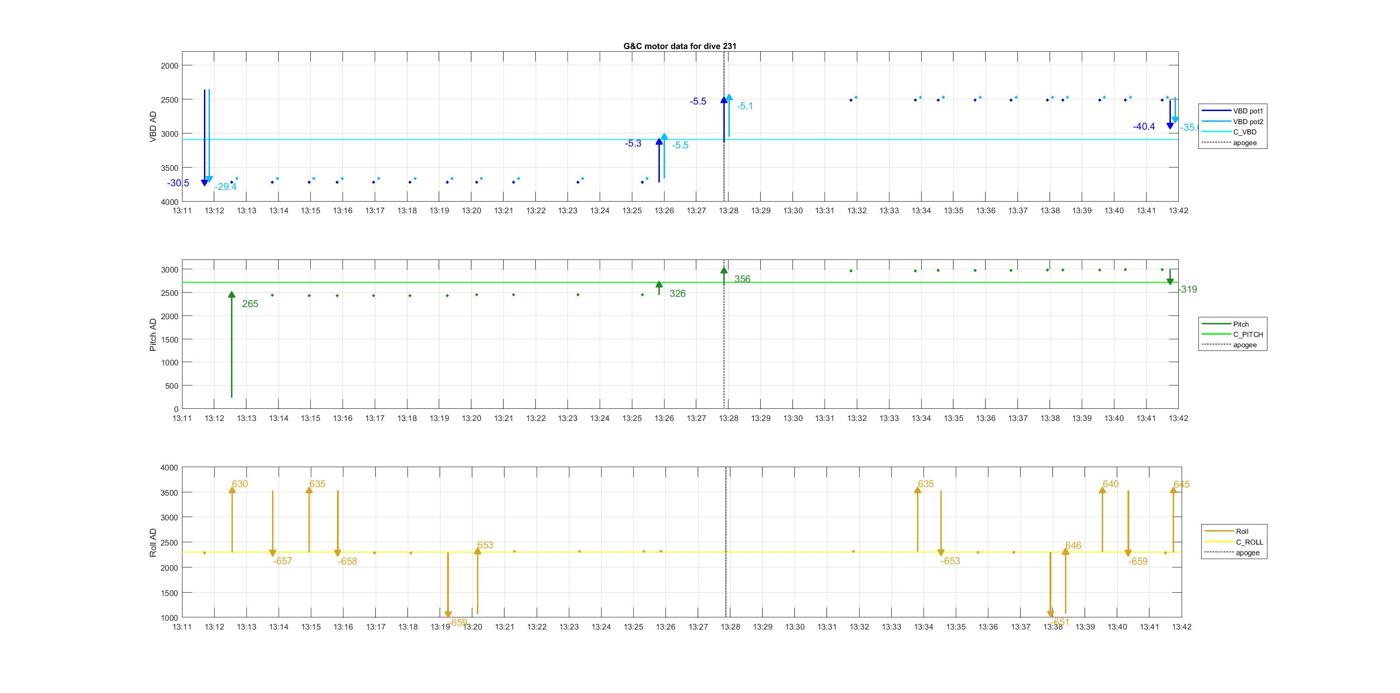This screenshot has width=1400, height=693.
Task: Click the "-657" roll data label
Action: [283, 562]
